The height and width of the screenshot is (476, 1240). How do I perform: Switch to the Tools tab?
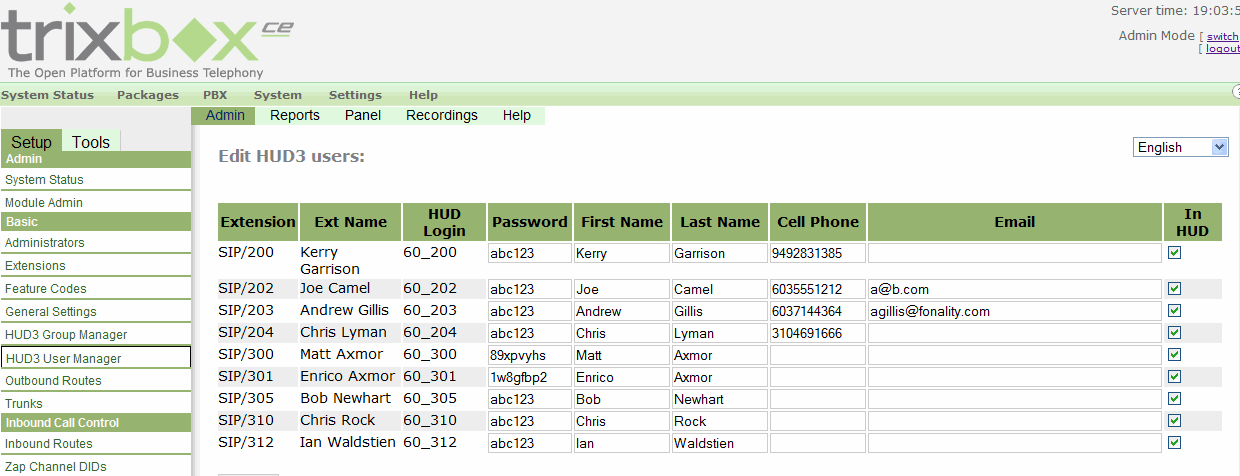tap(91, 142)
